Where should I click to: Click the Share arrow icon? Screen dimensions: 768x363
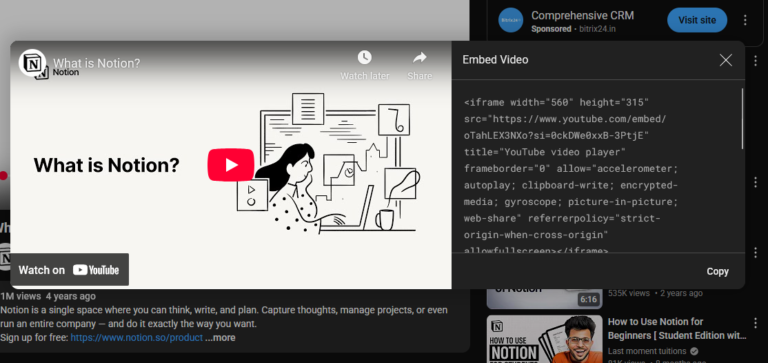[x=420, y=58]
